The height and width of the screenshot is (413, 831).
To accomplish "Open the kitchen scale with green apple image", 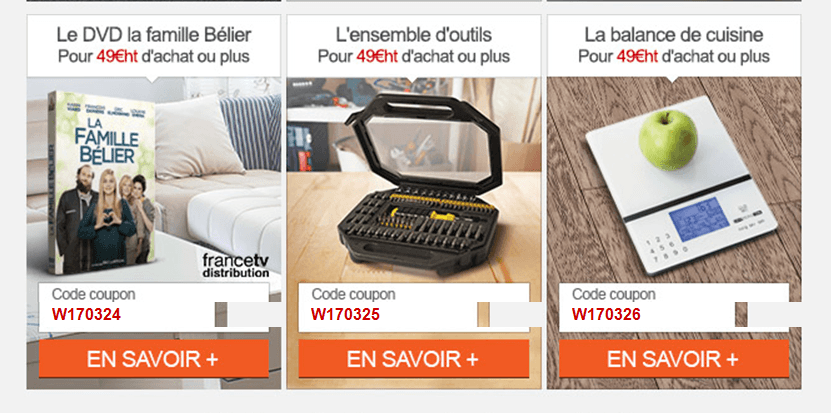I will pos(681,186).
